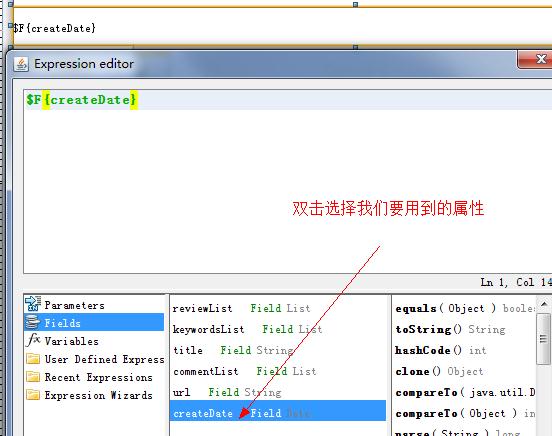
Task: Select the commentList field
Action: (x=278, y=371)
